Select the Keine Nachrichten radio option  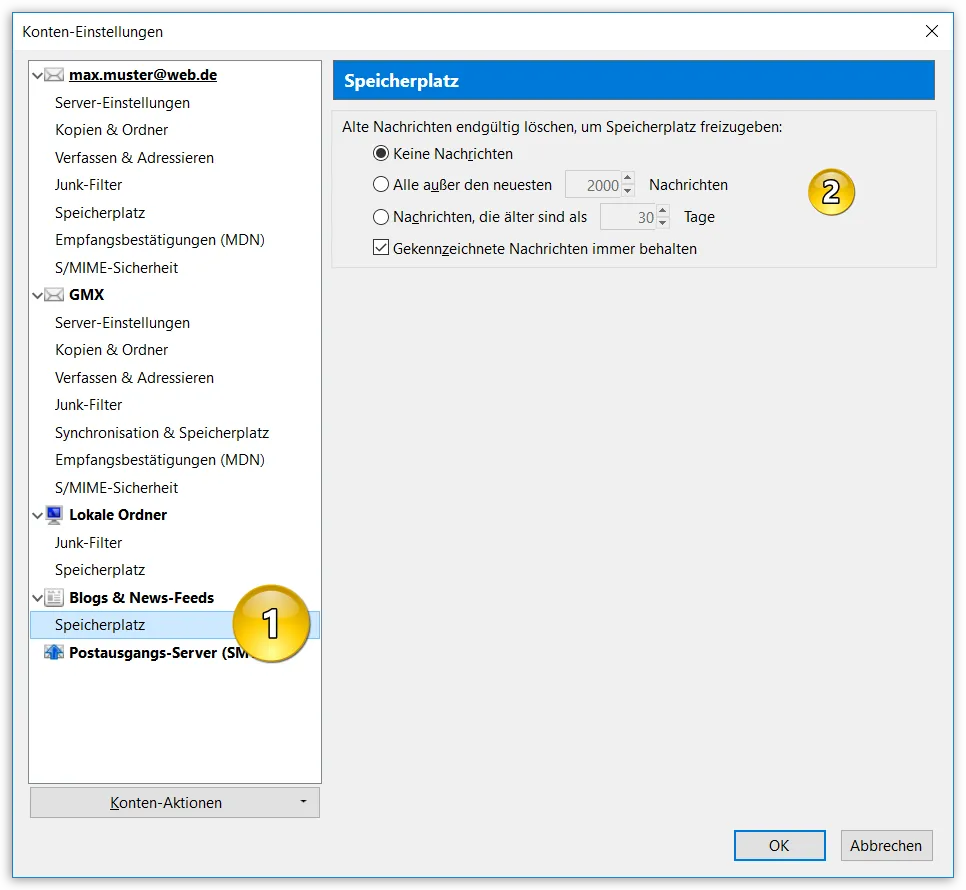coord(381,153)
